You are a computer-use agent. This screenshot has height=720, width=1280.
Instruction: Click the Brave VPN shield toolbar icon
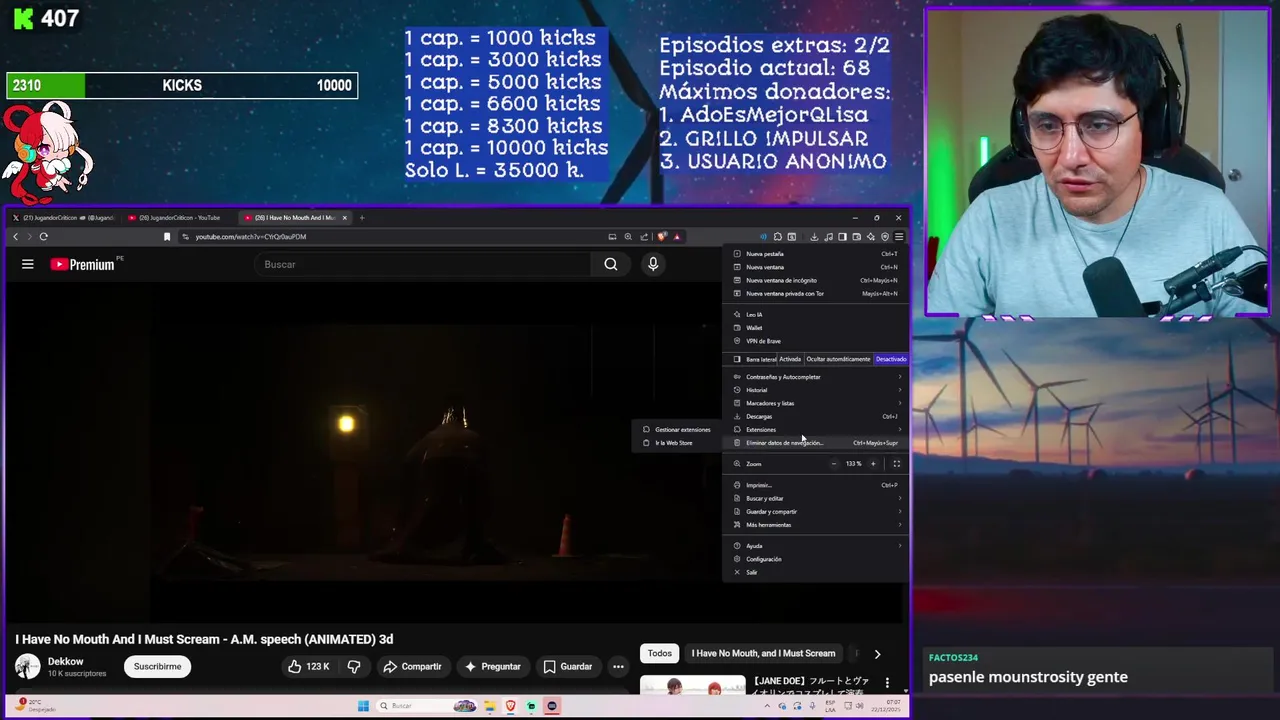(x=885, y=237)
